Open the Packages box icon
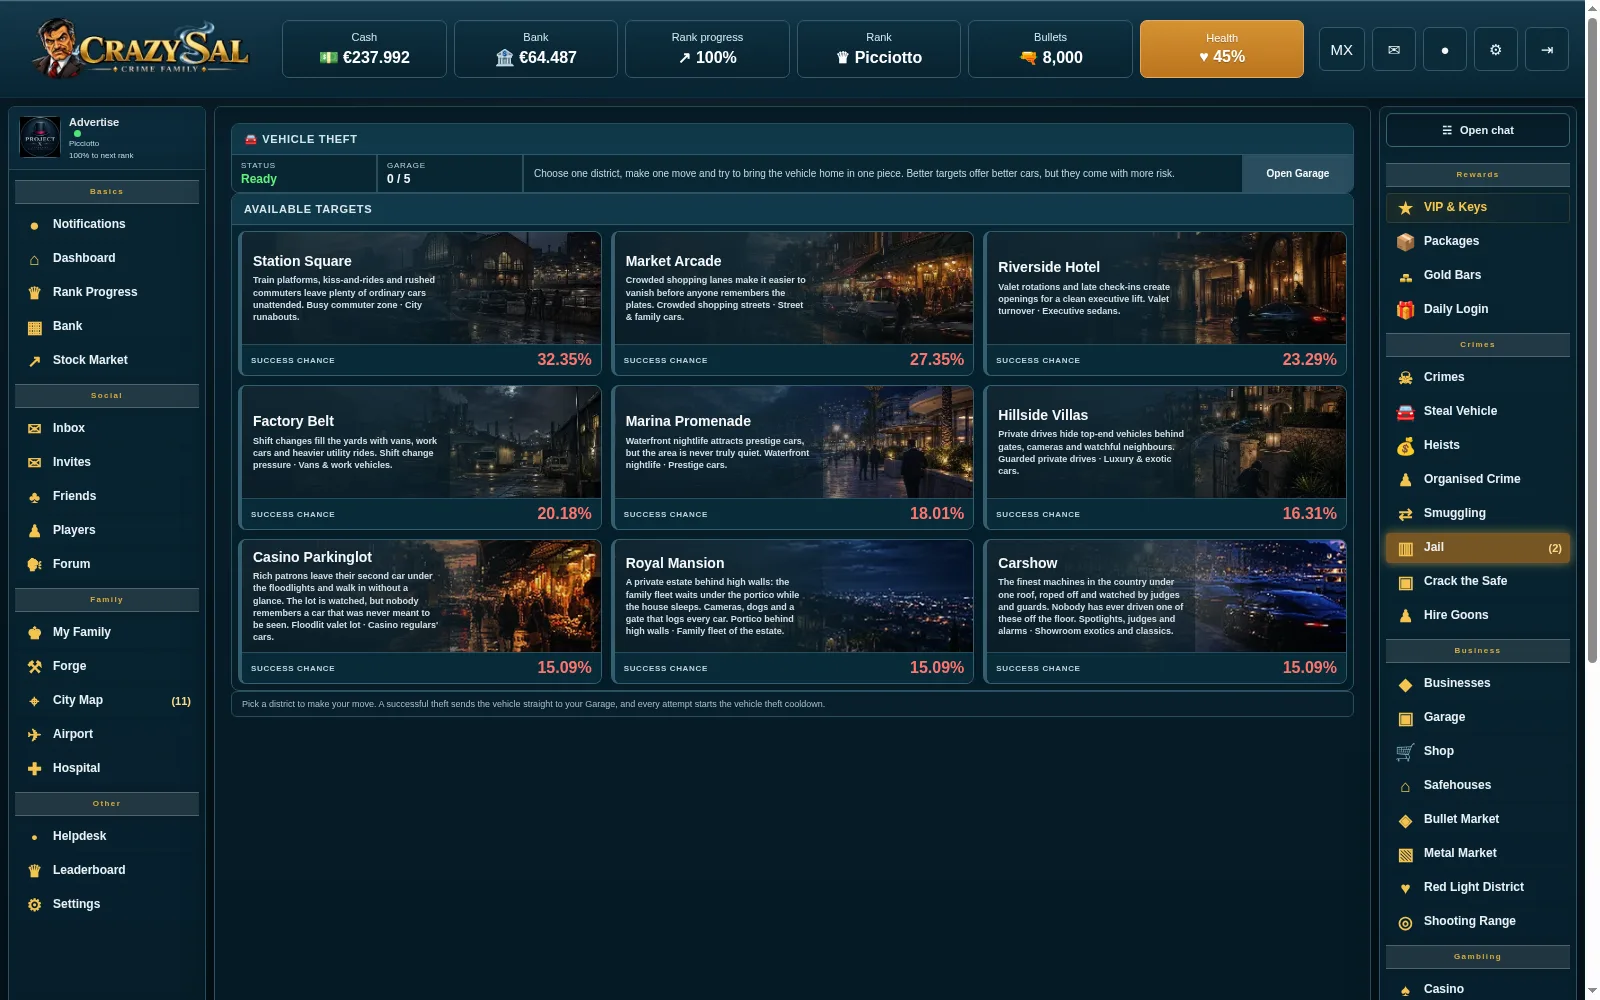 click(x=1405, y=242)
